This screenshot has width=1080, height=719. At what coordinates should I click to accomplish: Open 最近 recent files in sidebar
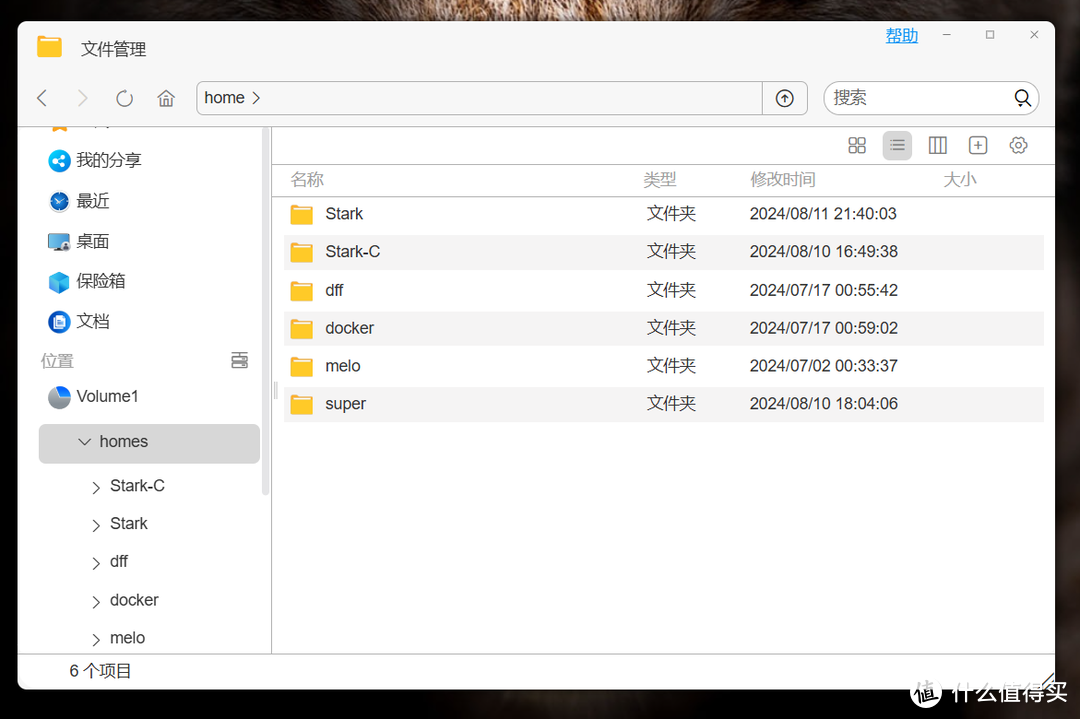pyautogui.click(x=79, y=201)
